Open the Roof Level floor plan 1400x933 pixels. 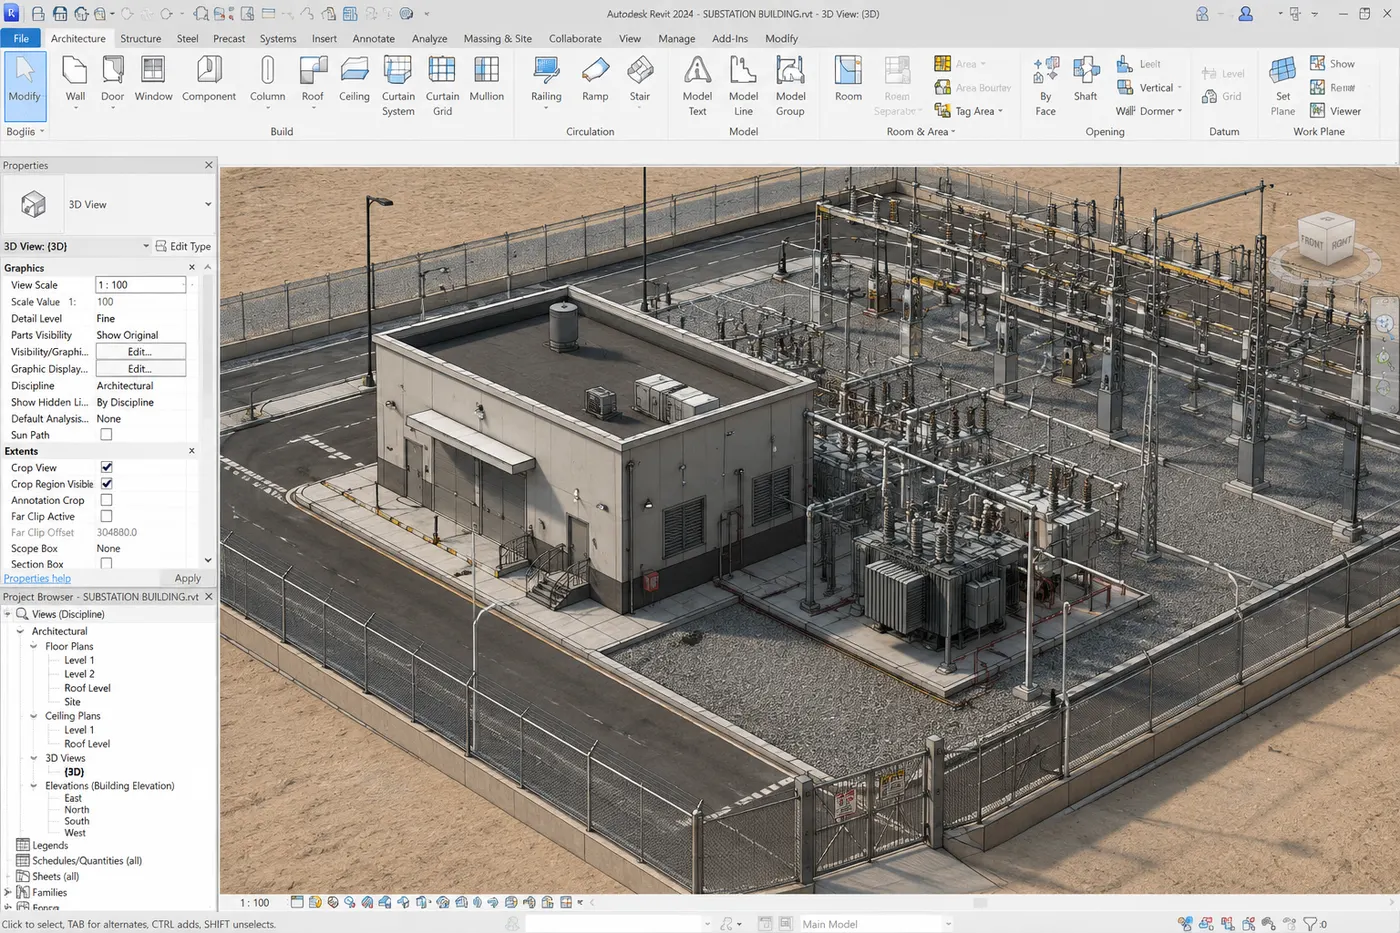pyautogui.click(x=87, y=688)
